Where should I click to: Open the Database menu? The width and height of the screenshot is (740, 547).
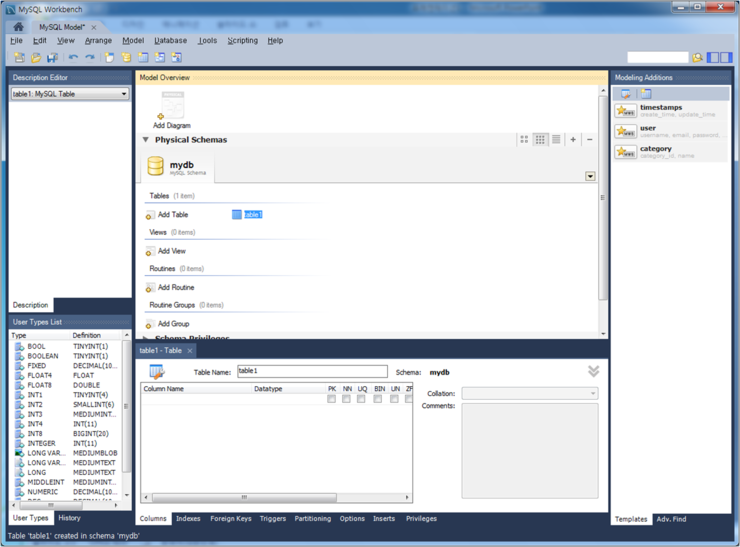[171, 41]
